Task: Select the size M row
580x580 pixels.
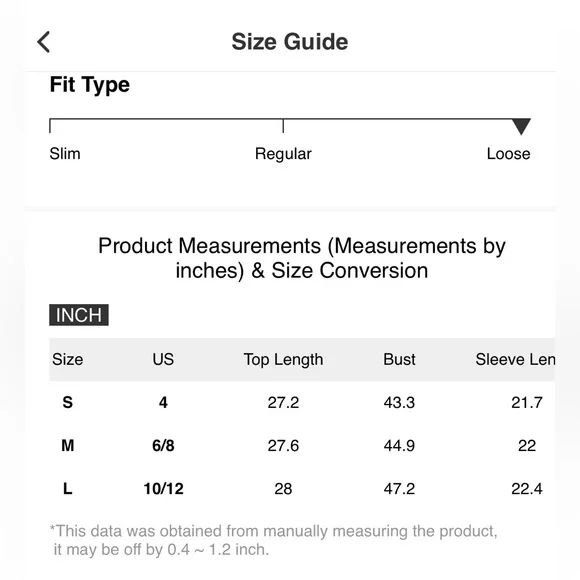Action: [302, 445]
